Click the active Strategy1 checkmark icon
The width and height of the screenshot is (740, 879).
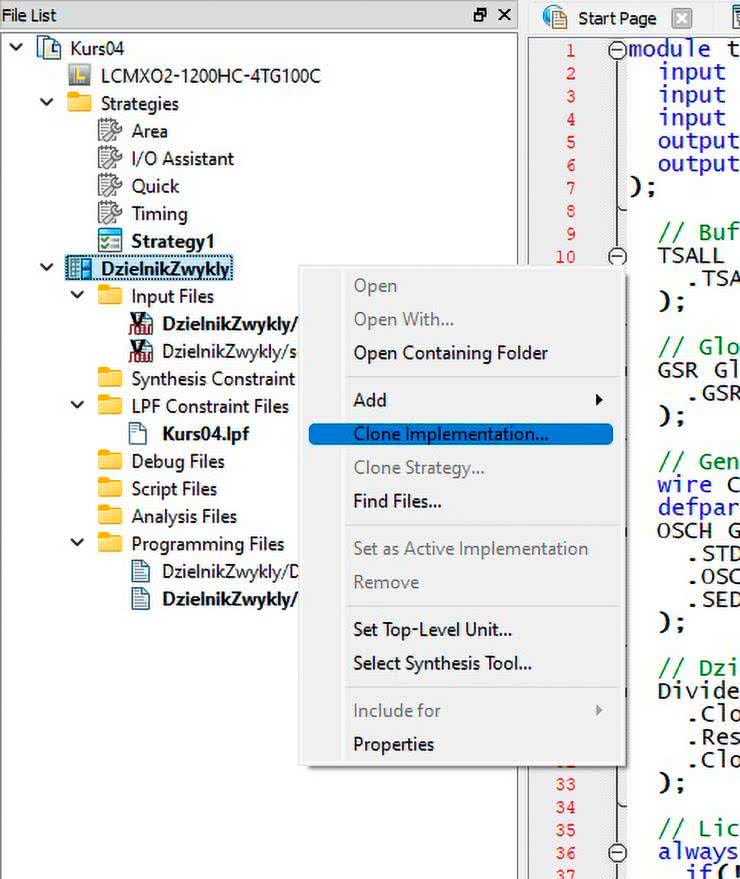110,241
